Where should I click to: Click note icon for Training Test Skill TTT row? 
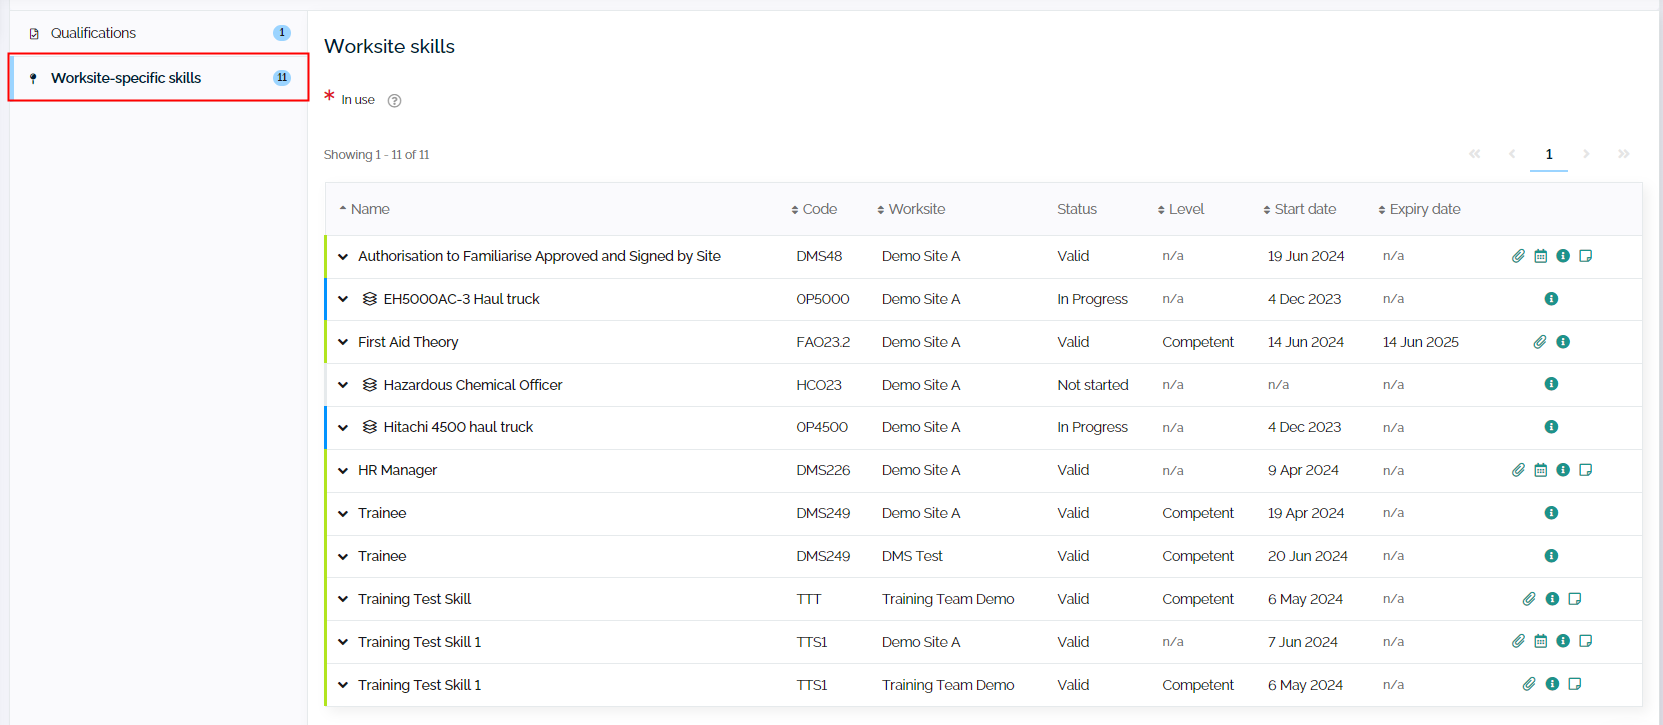[1574, 599]
